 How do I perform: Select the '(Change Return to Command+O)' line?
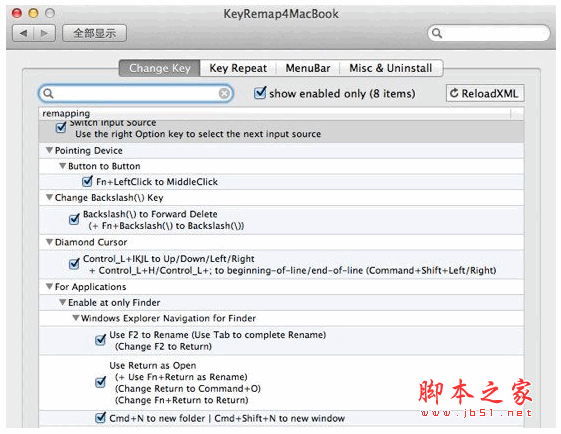(188, 389)
